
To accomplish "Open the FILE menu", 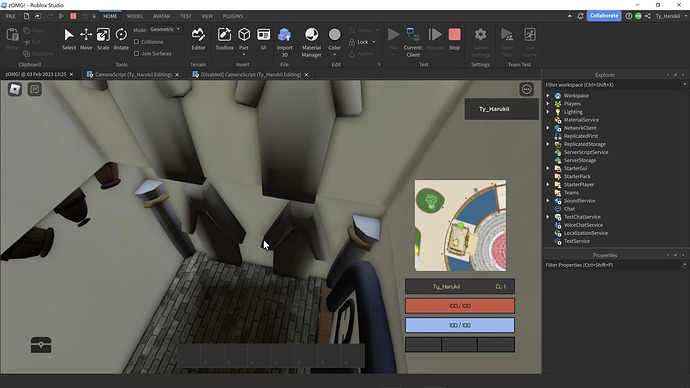I will pyautogui.click(x=11, y=16).
